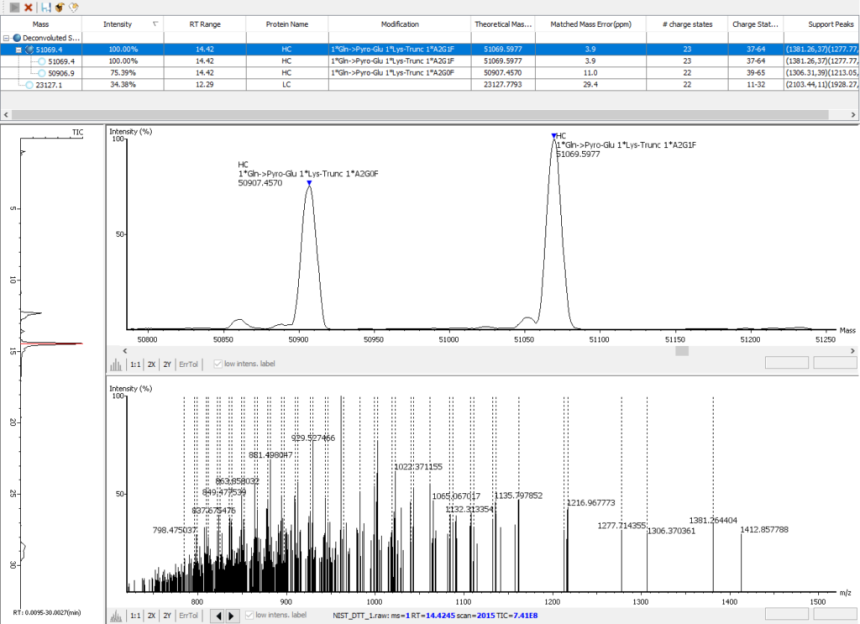The height and width of the screenshot is (624, 860).
Task: Toggle low intens. label for the raw spectrum
Action: click(250, 614)
